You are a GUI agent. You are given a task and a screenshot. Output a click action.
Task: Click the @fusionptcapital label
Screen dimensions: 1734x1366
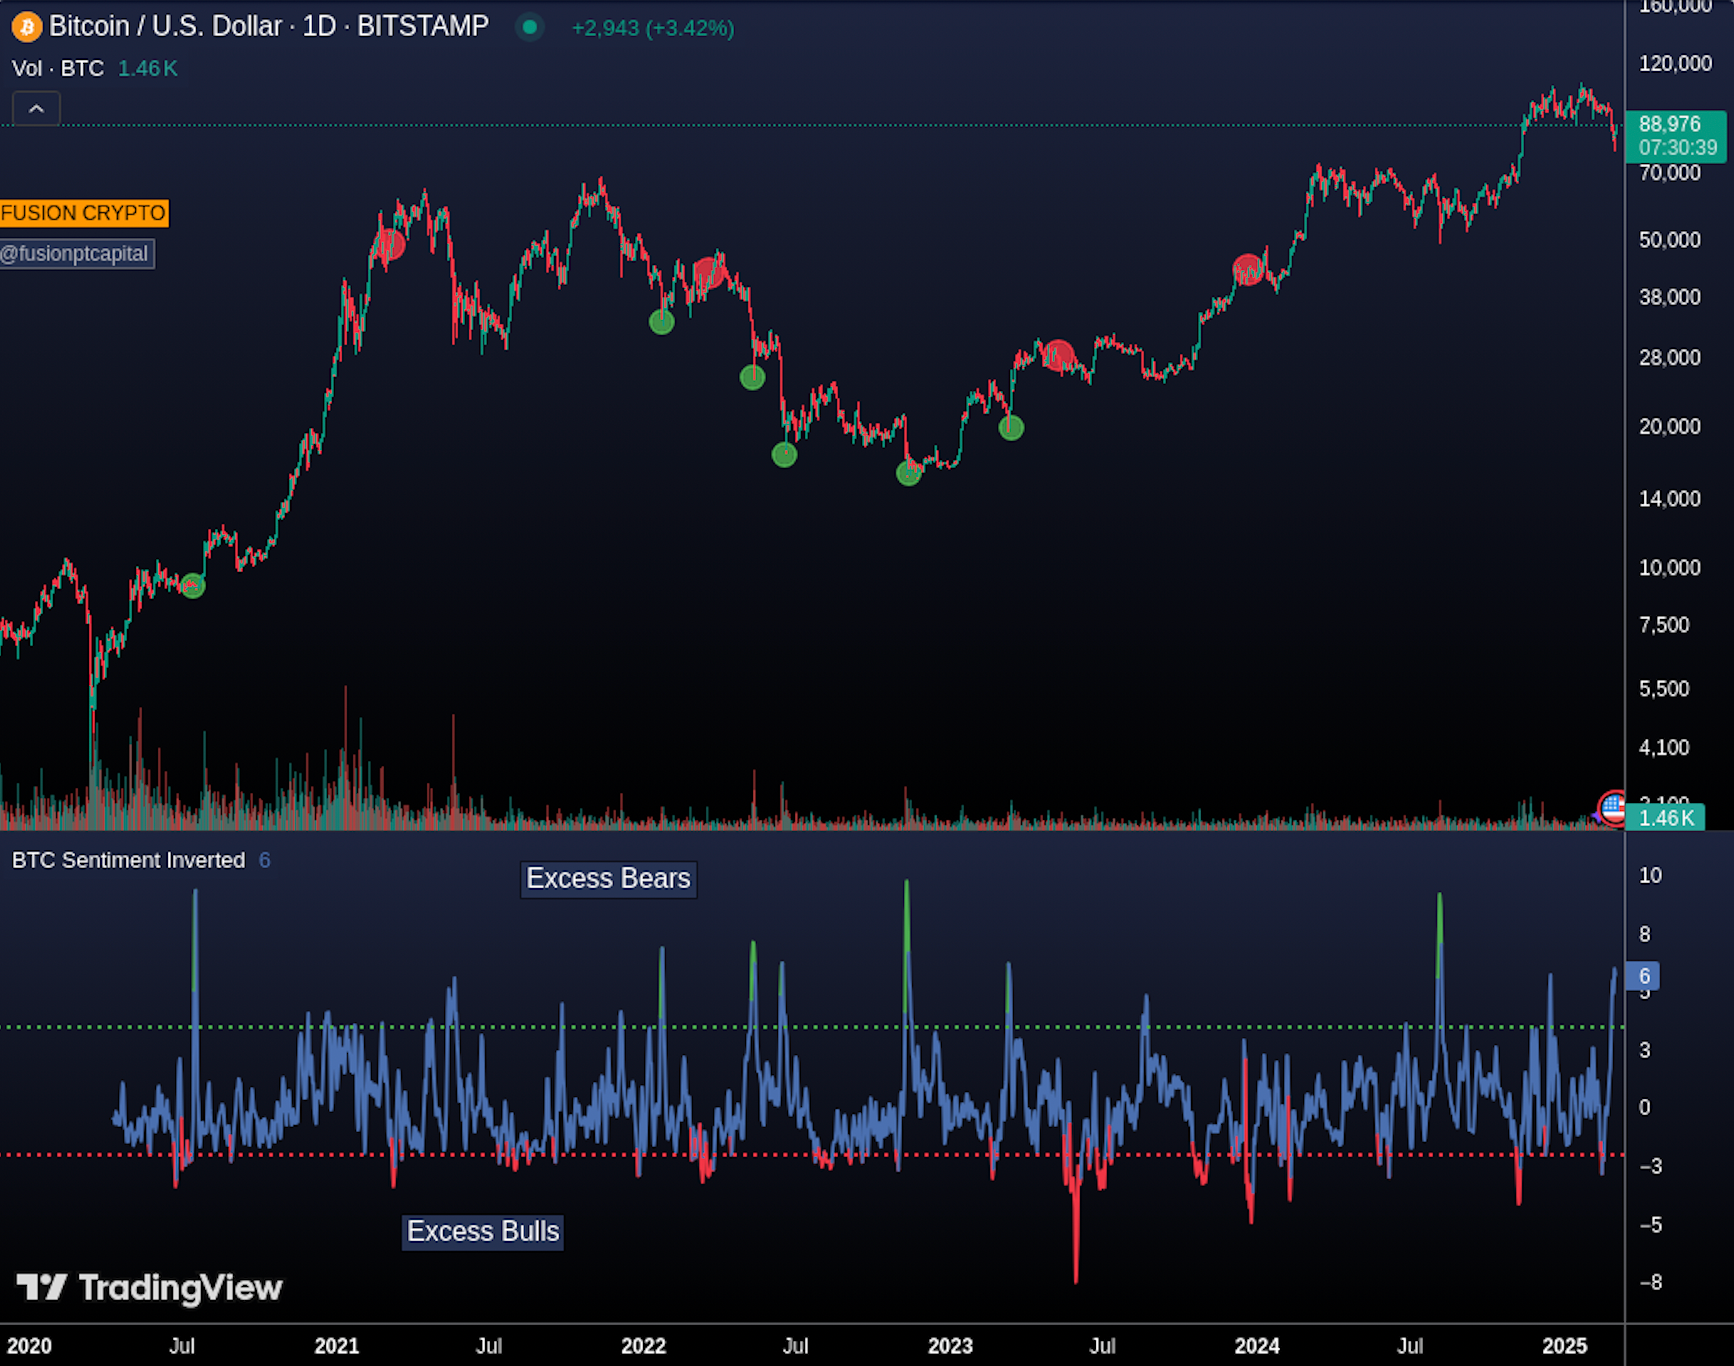77,254
